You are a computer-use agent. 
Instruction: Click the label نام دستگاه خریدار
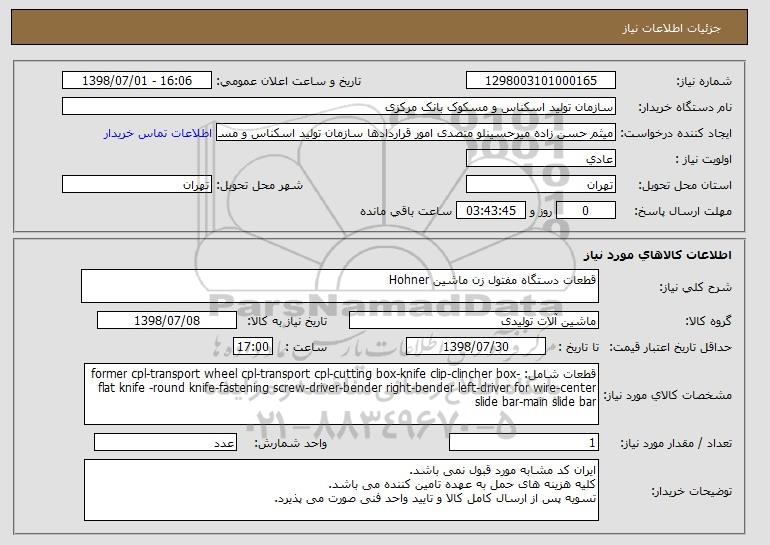click(x=685, y=107)
